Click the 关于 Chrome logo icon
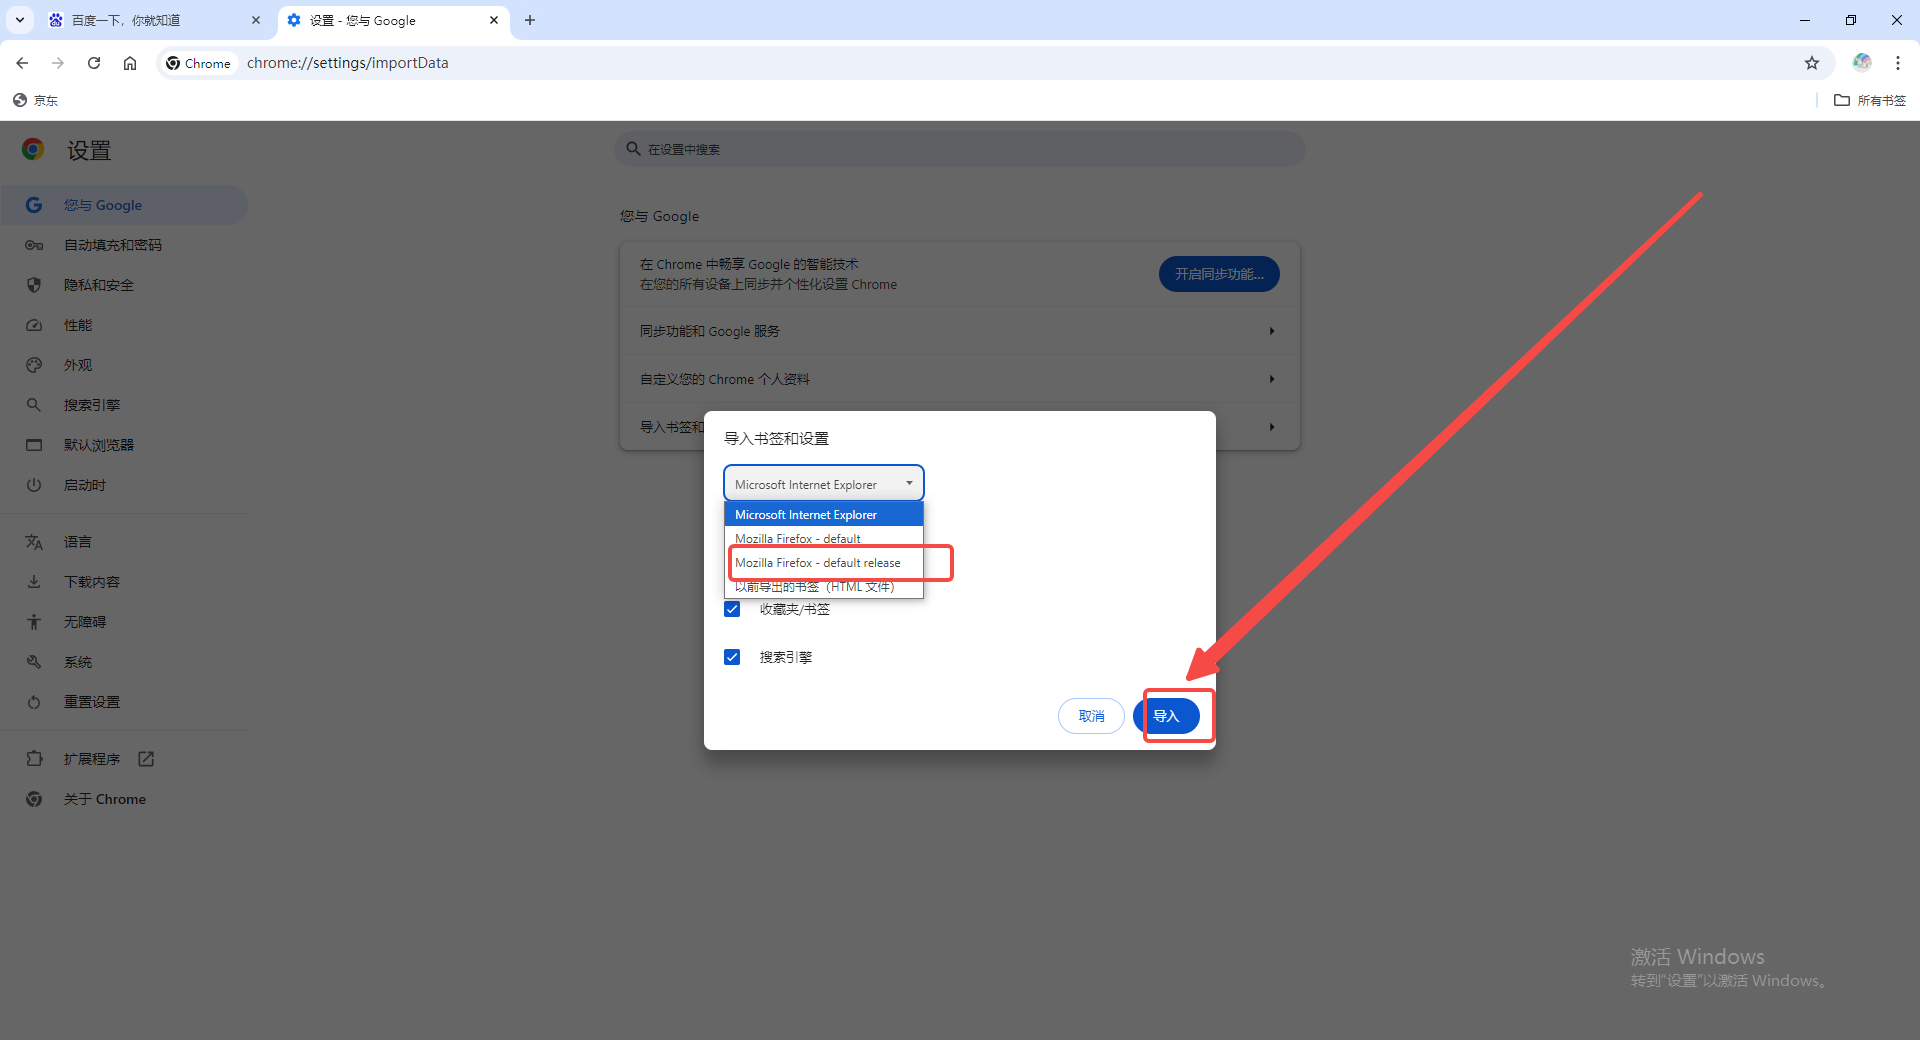 pyautogui.click(x=34, y=799)
